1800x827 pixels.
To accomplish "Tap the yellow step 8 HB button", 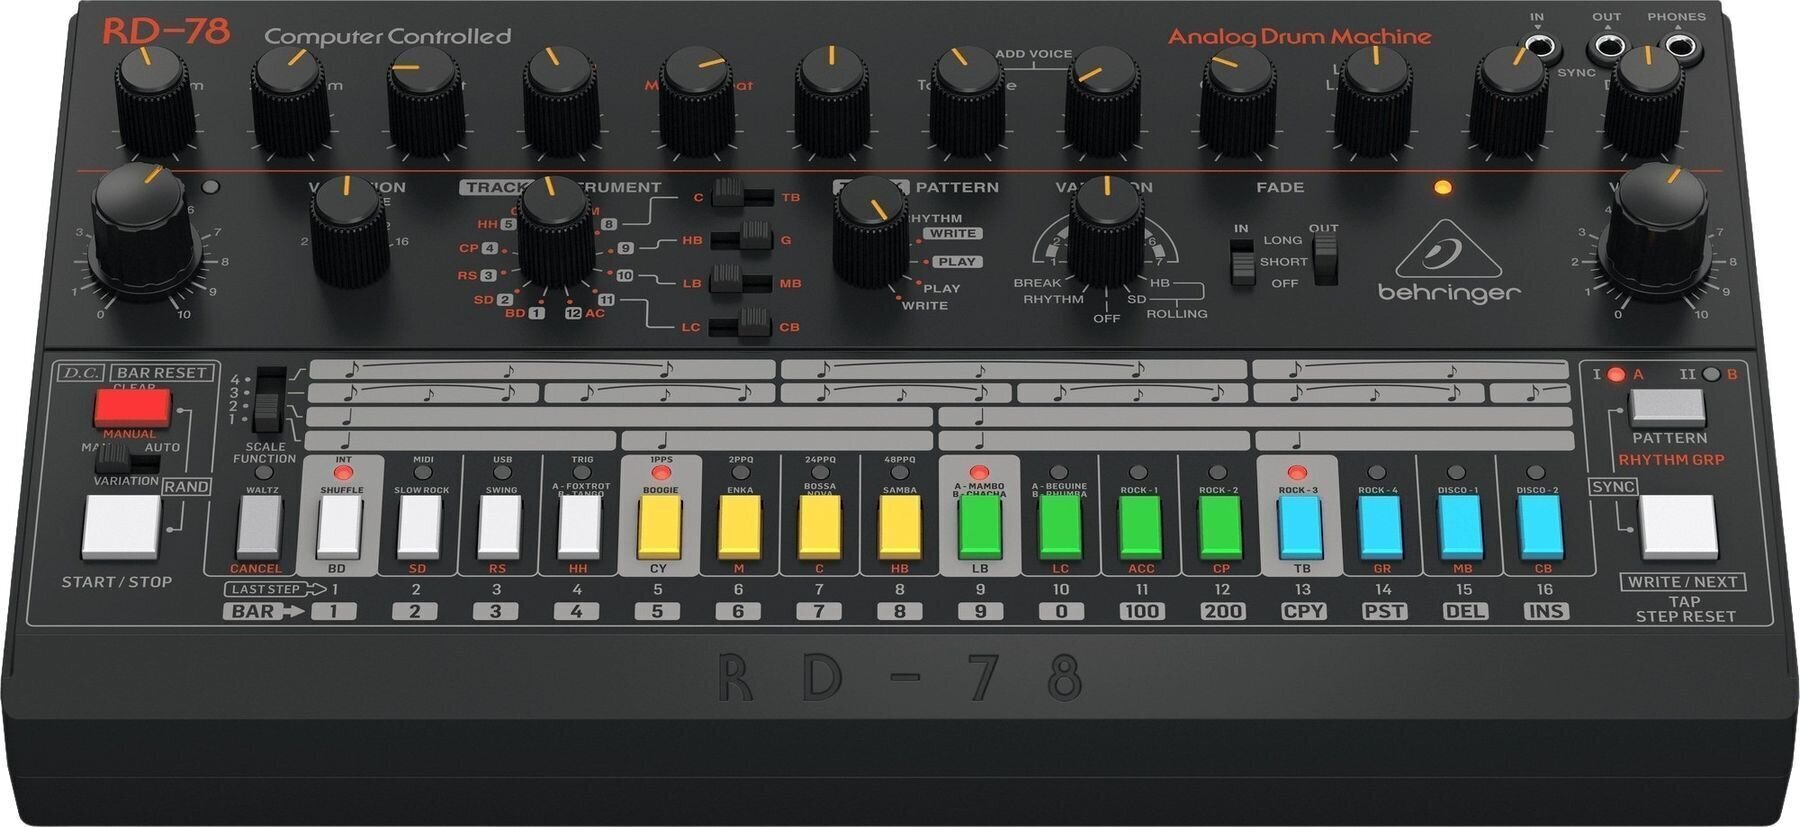I will [900, 527].
